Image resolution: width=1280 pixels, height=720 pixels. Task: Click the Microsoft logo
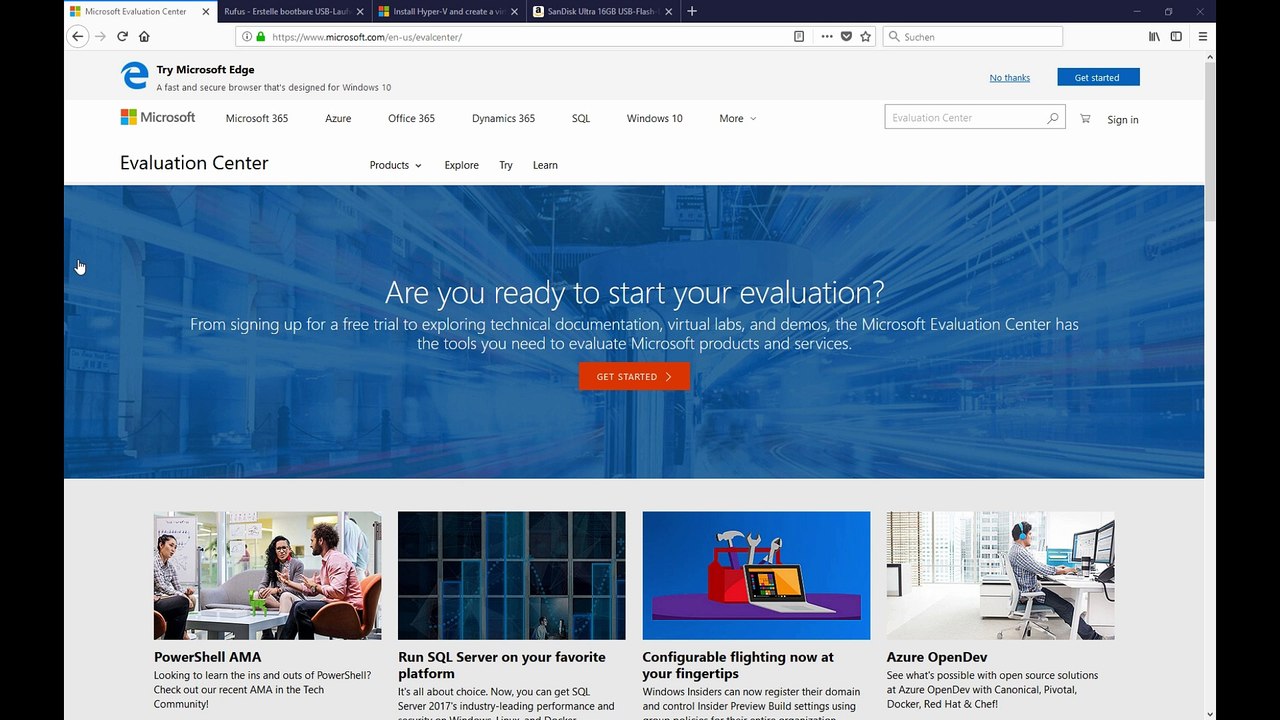158,117
